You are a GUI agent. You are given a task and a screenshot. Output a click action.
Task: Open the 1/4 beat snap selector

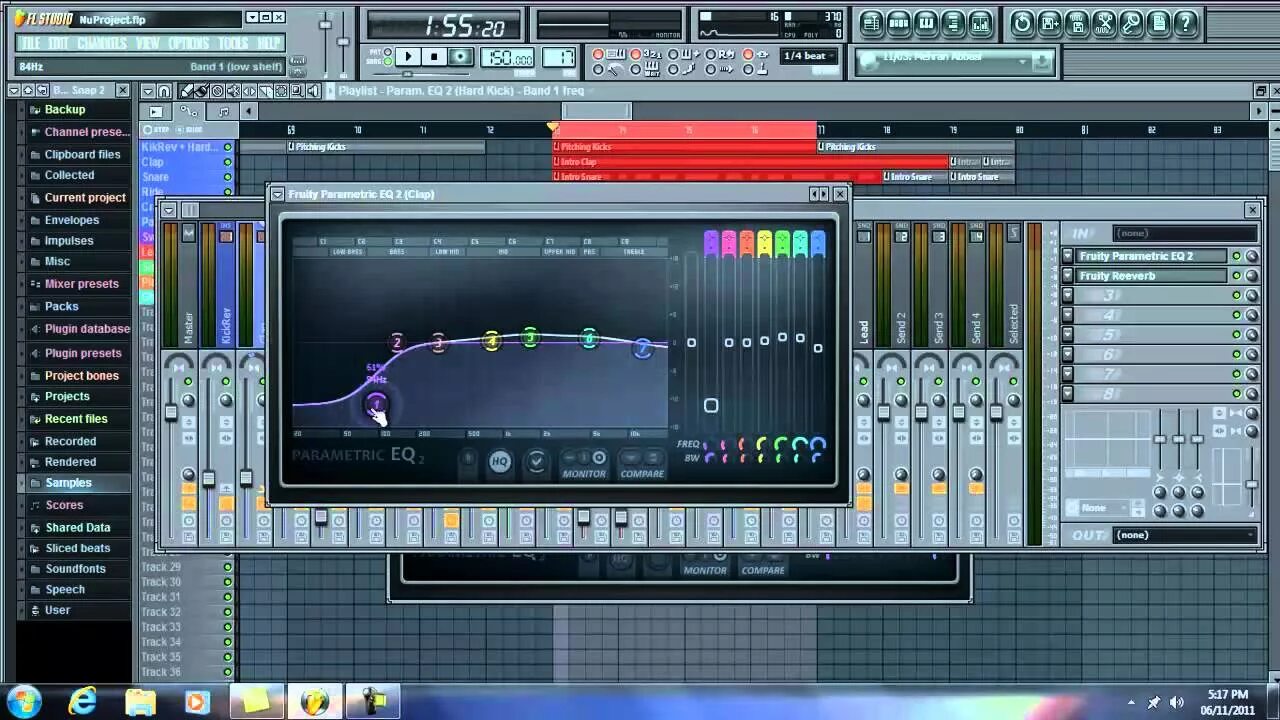[x=811, y=56]
